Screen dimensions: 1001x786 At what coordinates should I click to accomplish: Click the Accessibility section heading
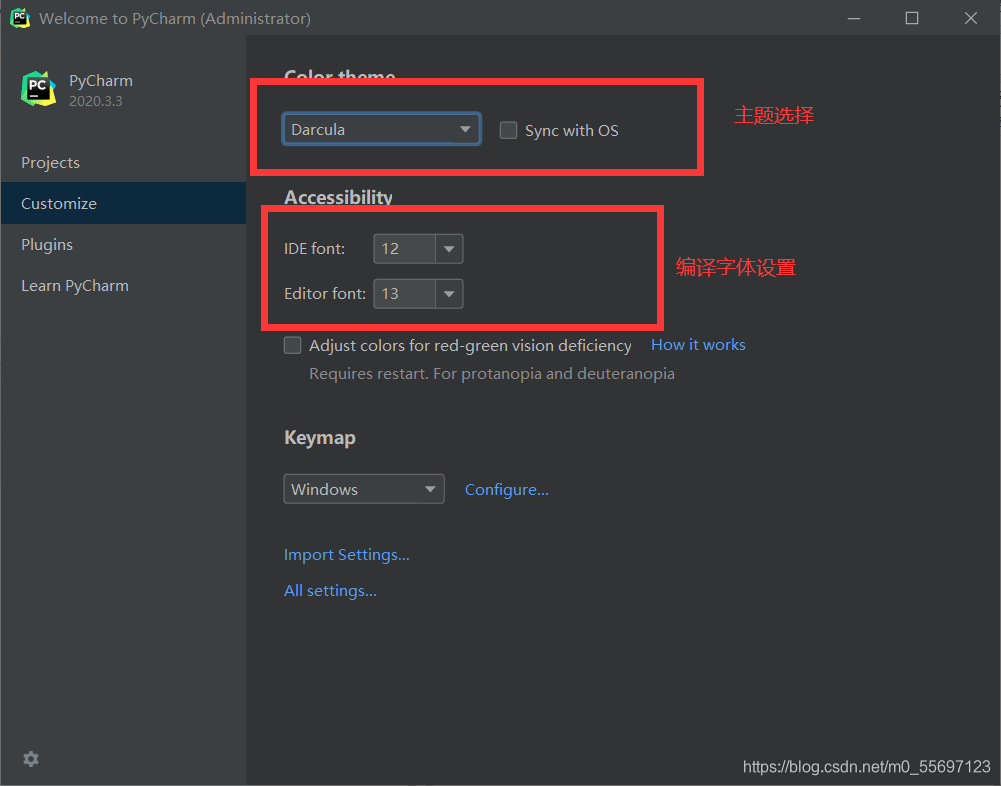click(x=338, y=197)
